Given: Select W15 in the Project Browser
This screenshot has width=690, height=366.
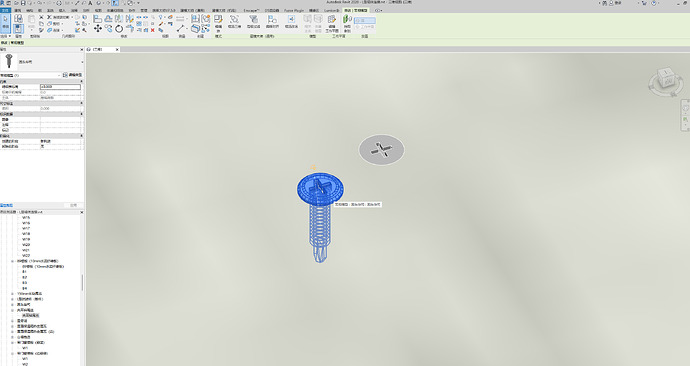Looking at the screenshot, I should click(x=26, y=218).
